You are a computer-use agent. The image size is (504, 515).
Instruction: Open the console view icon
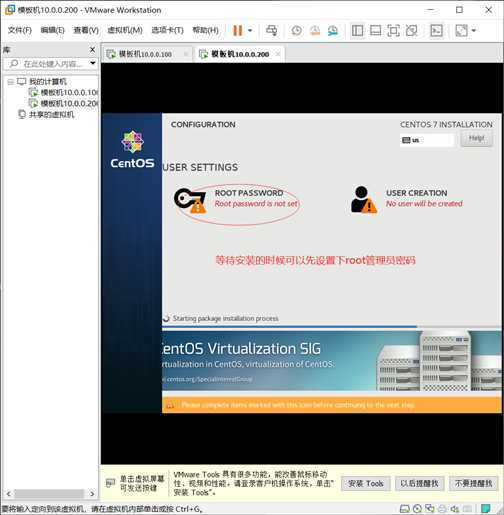(x=436, y=30)
